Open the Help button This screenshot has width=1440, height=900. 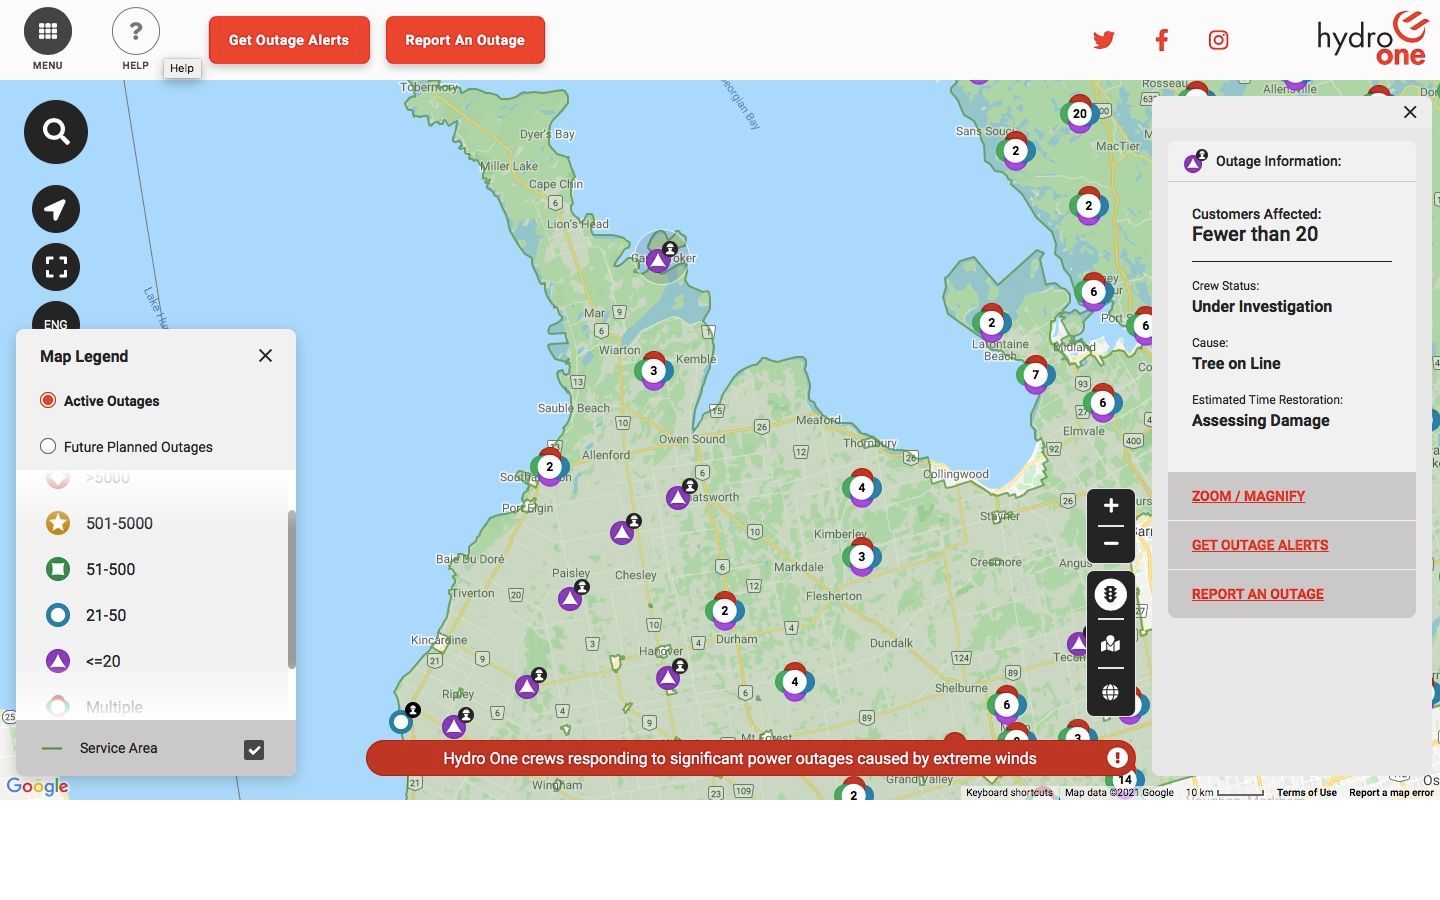[x=136, y=32]
